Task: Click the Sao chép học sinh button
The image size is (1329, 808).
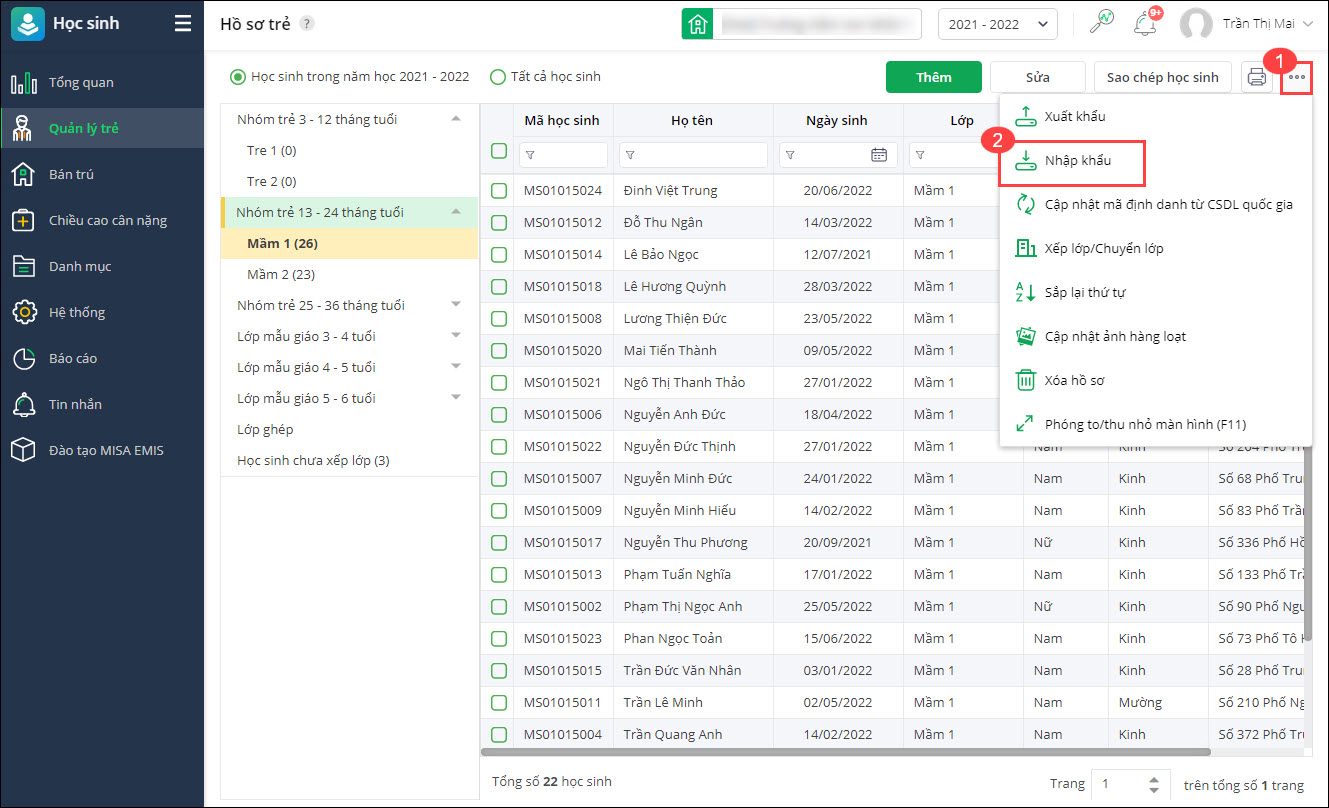Action: click(1162, 77)
